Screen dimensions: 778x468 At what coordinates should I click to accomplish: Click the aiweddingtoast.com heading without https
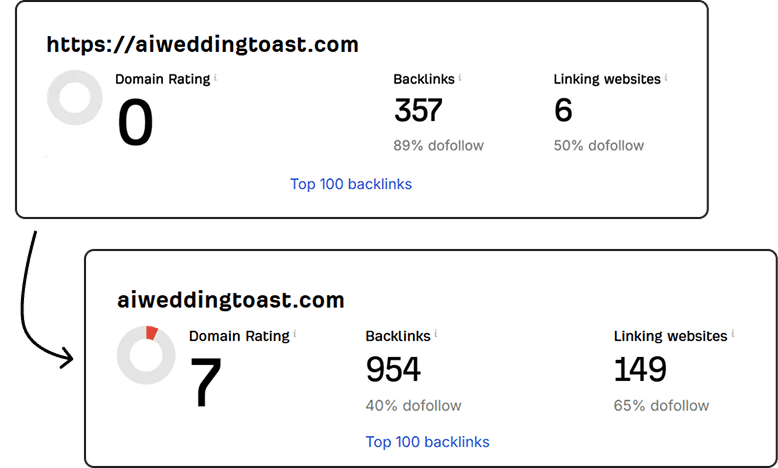(230, 300)
